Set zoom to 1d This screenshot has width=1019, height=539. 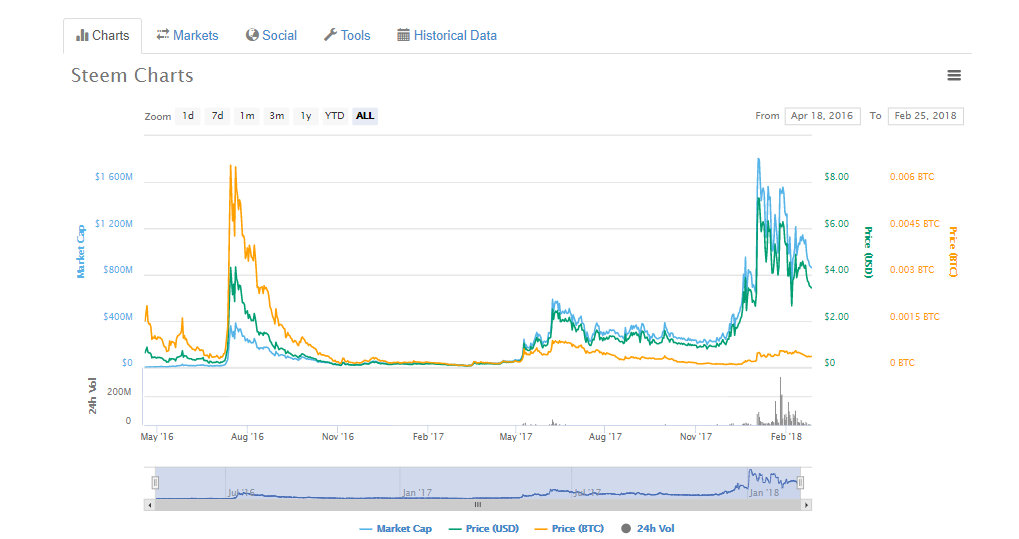tap(188, 116)
